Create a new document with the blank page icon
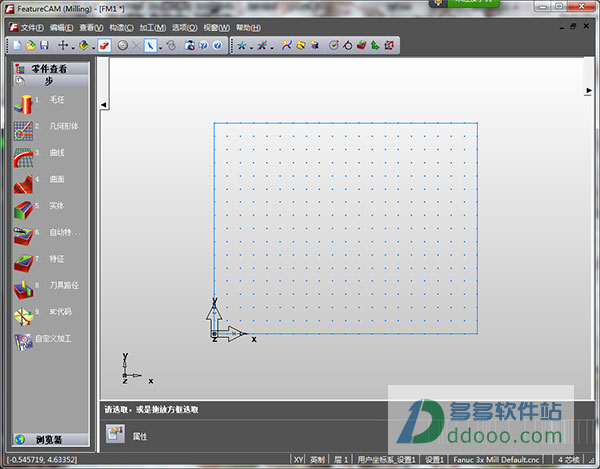Image resolution: width=600 pixels, height=469 pixels. (x=17, y=46)
